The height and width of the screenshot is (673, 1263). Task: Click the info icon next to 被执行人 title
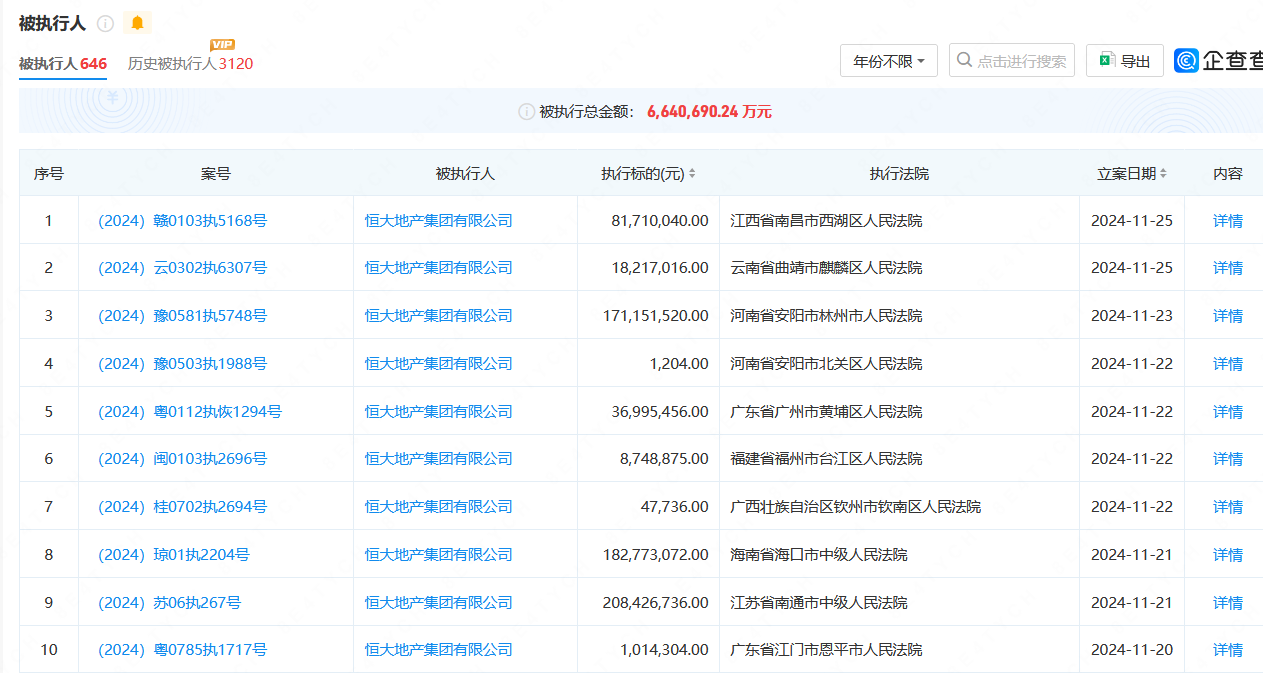click(x=105, y=23)
